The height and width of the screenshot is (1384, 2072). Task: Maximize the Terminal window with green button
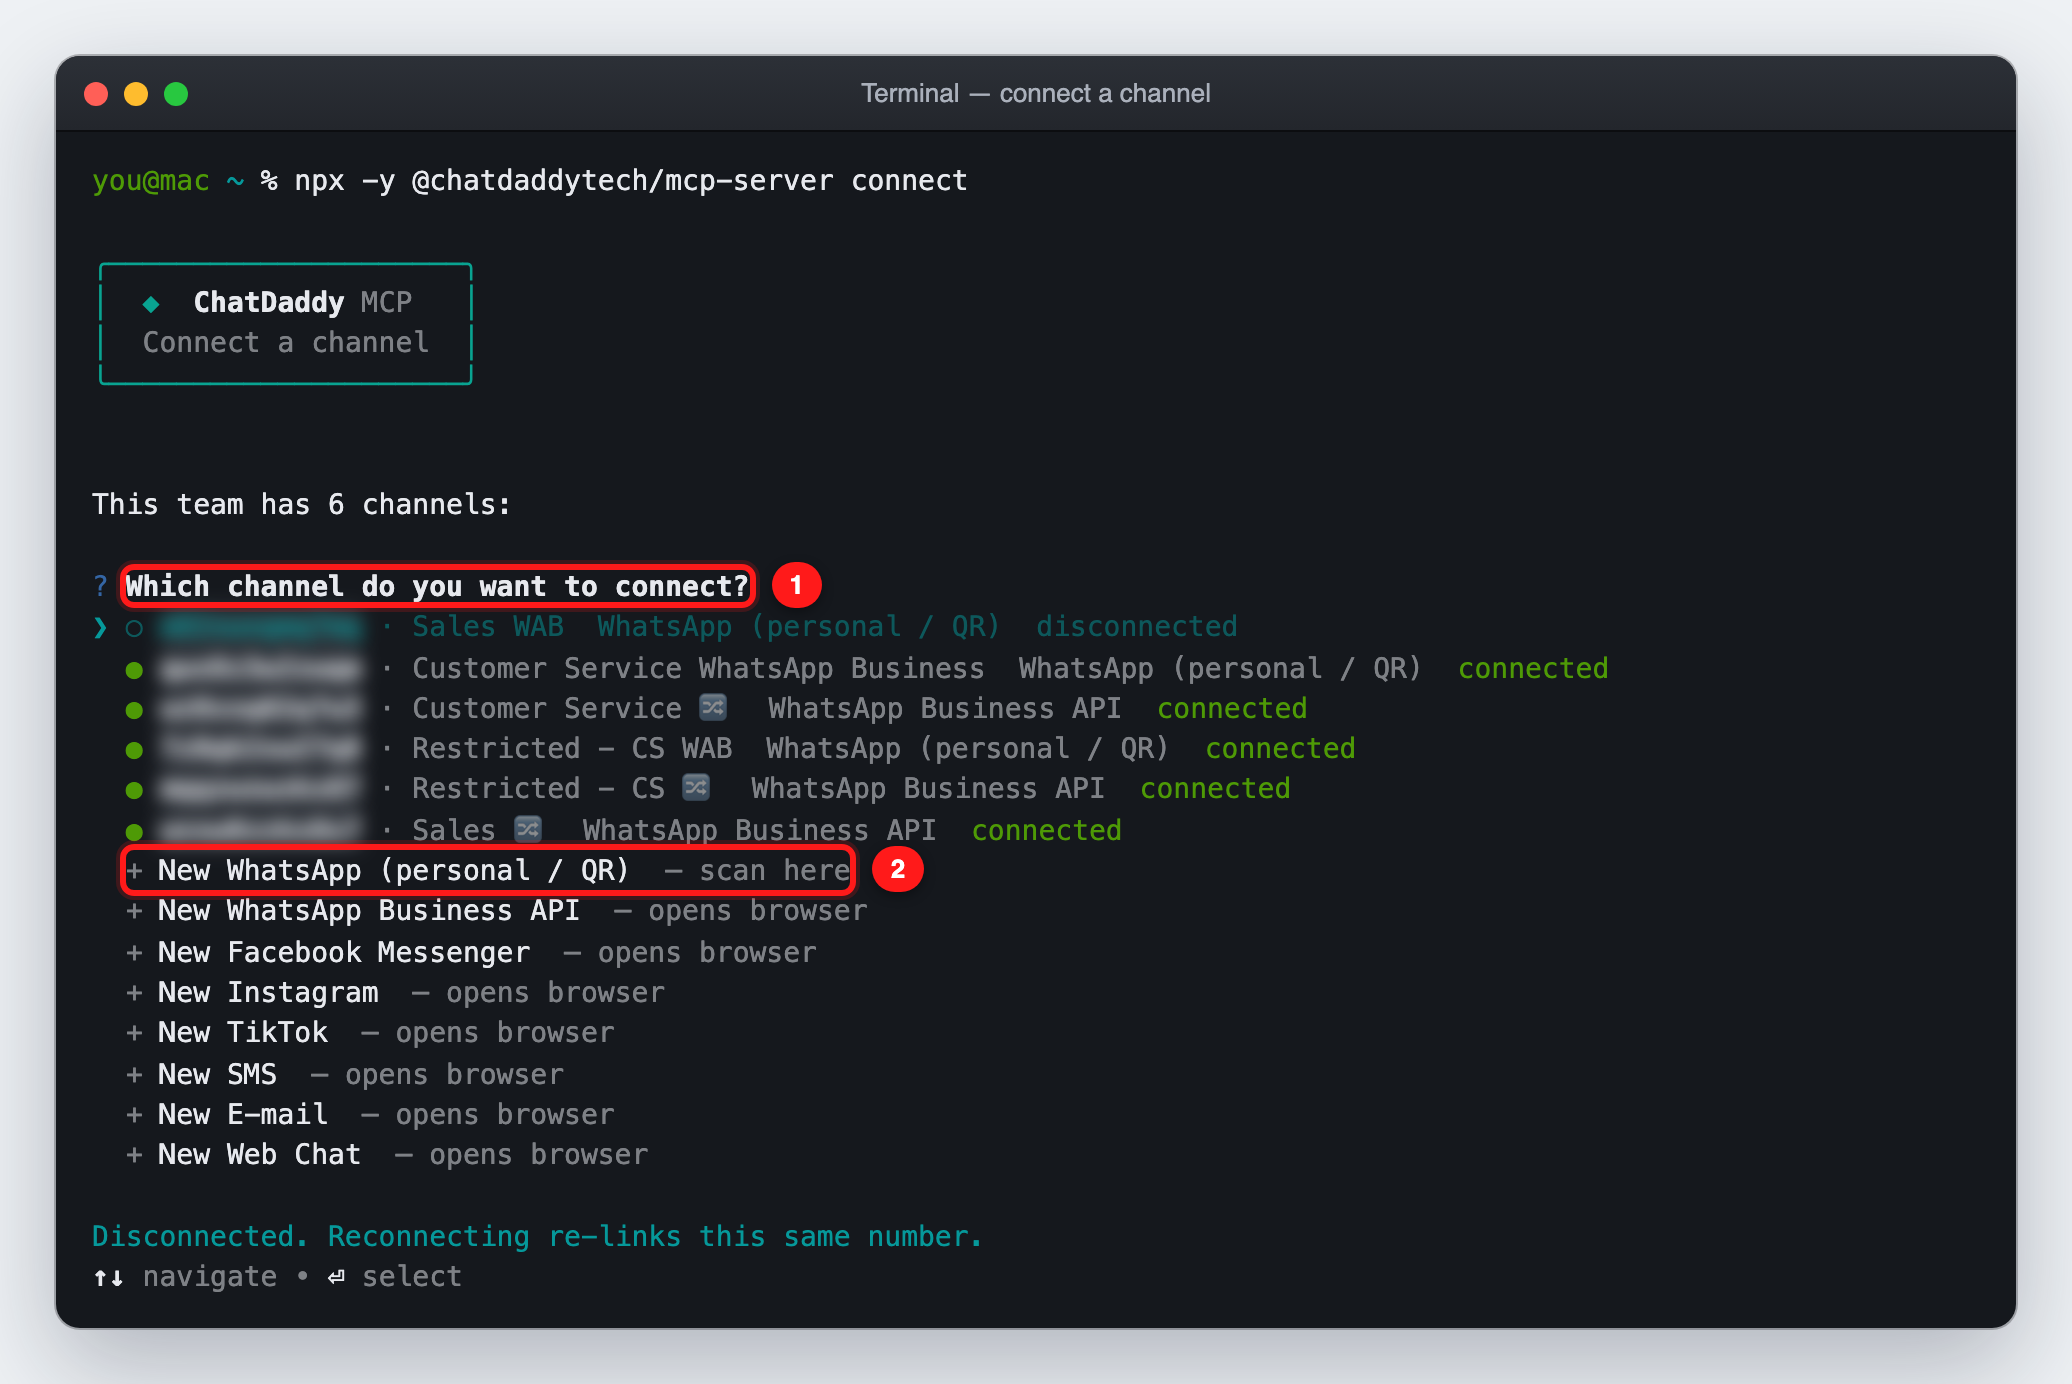coord(176,94)
